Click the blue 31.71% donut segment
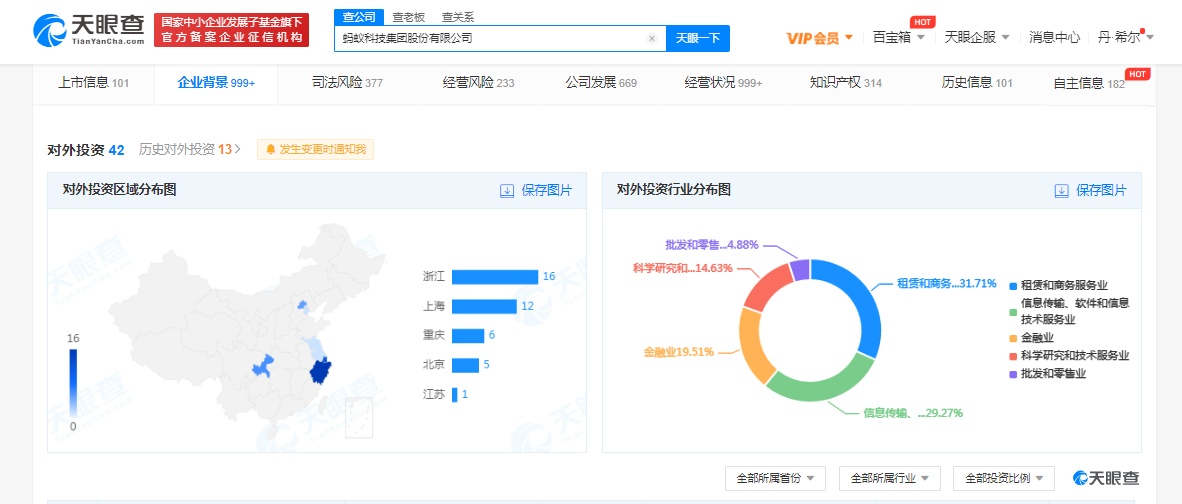 [861, 294]
